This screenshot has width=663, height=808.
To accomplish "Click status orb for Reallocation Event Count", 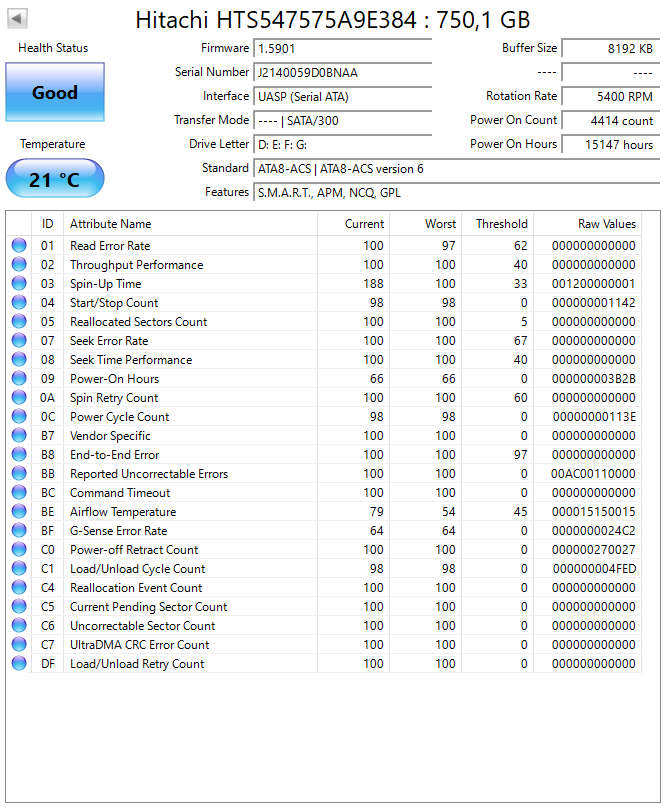I will [x=19, y=587].
